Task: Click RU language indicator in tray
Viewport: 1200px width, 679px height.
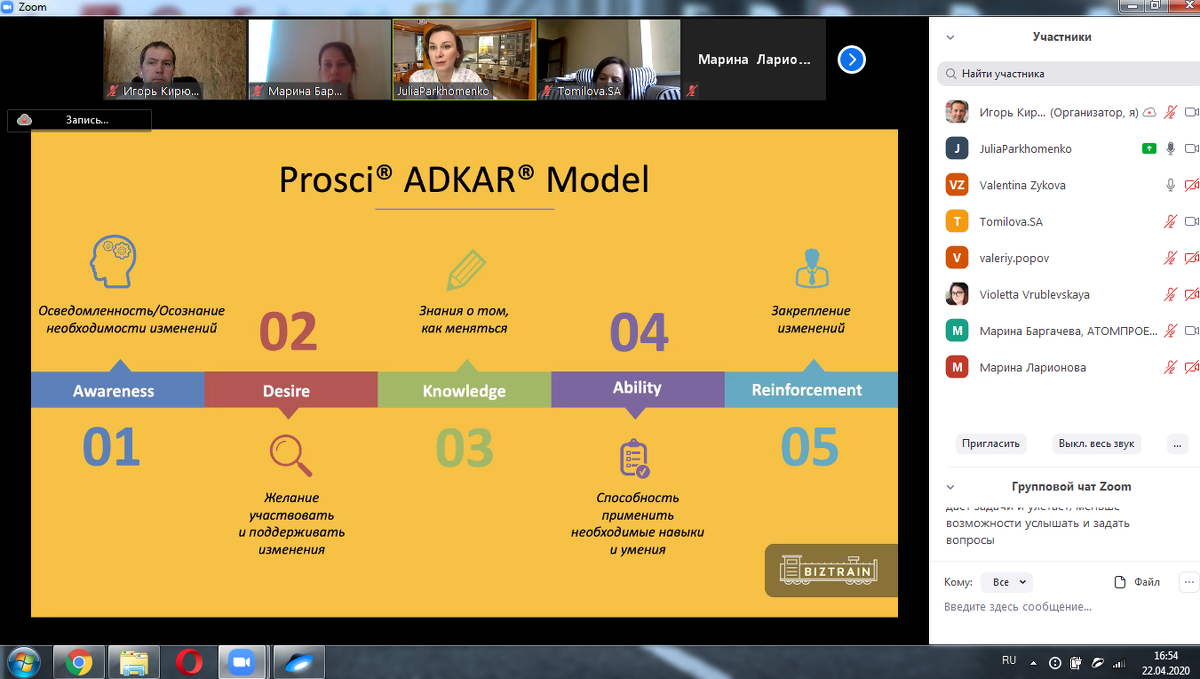Action: [x=1009, y=660]
